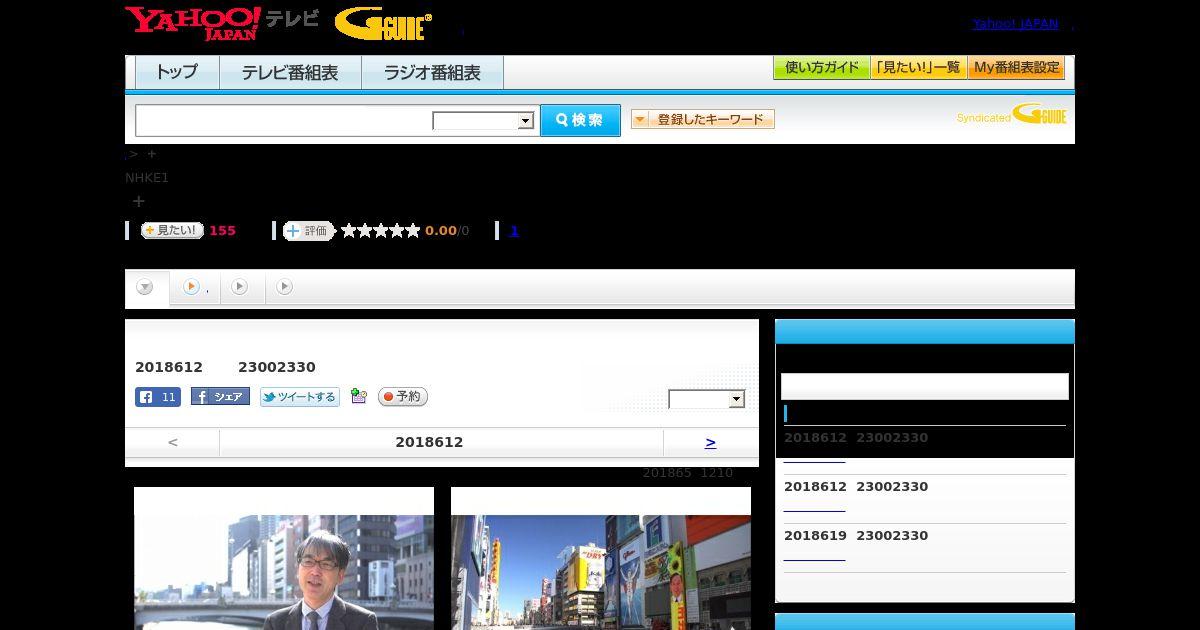Click the first rating star
This screenshot has width=1200, height=630.
click(x=349, y=230)
